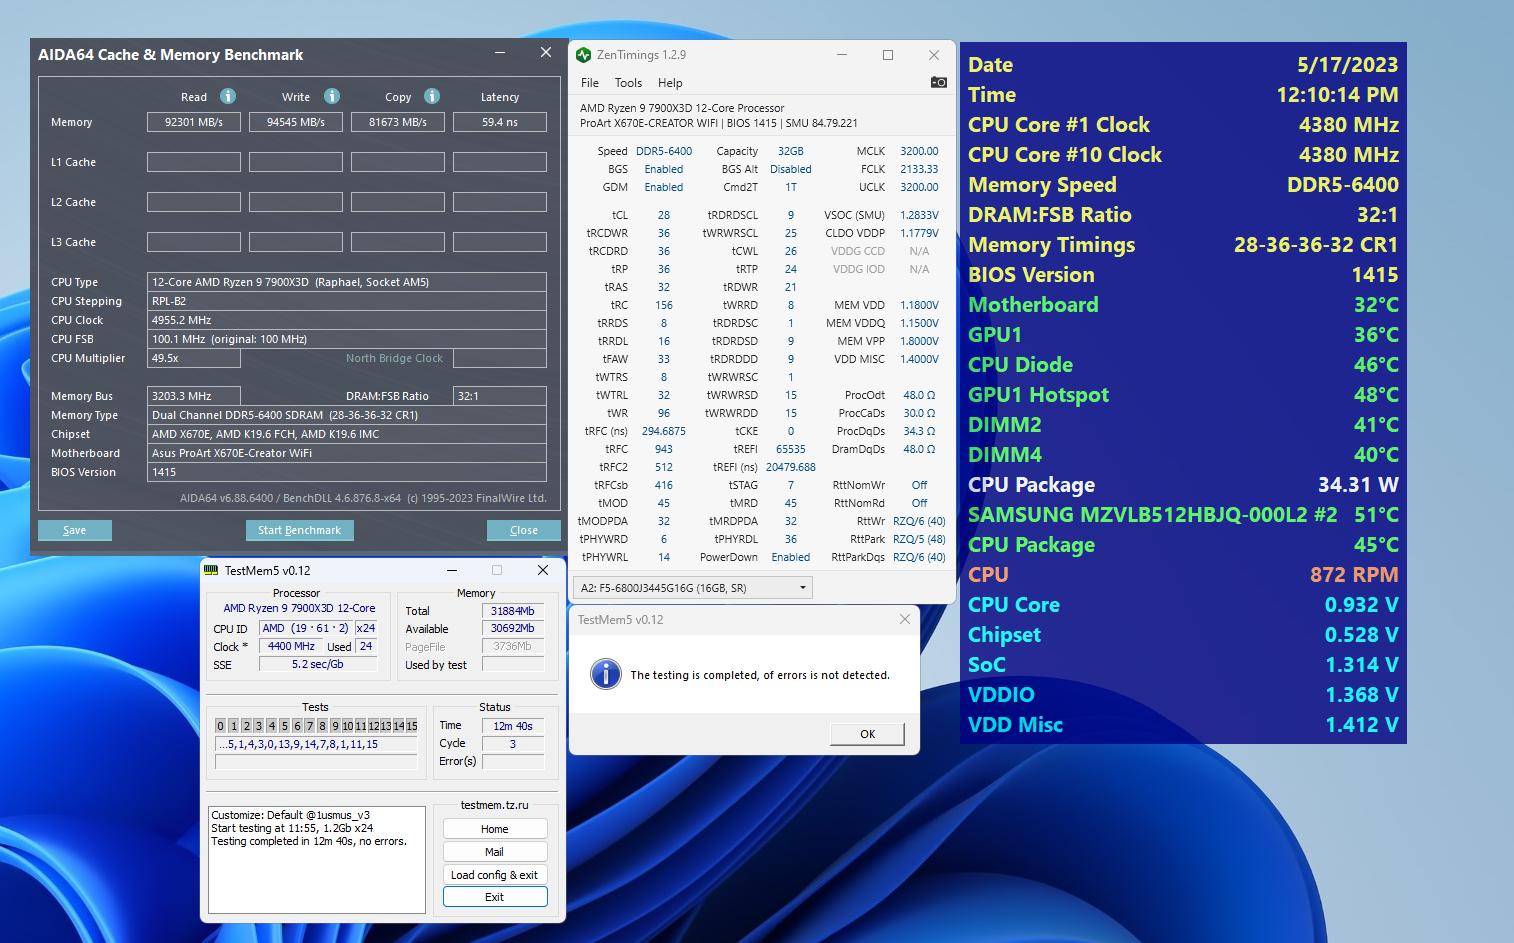The image size is (1514, 943).
Task: Click the Memory Write field 94545 MB/s
Action: click(x=296, y=122)
